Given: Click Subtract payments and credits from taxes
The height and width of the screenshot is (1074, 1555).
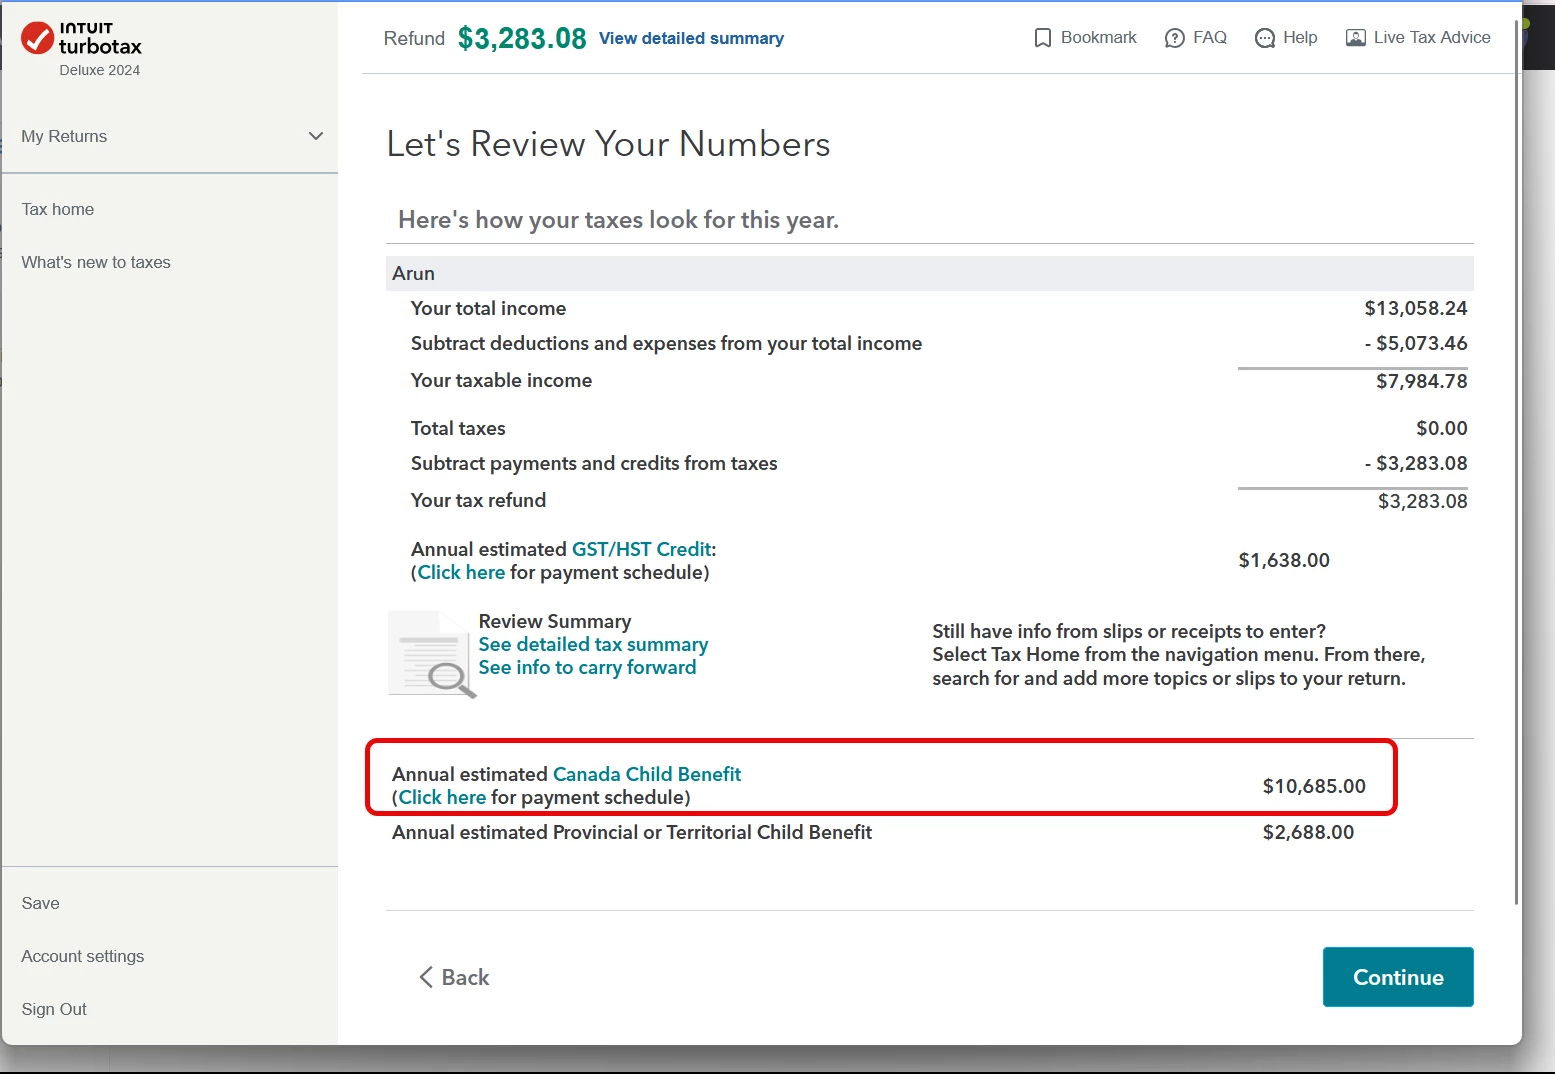Looking at the screenshot, I should coord(594,463).
